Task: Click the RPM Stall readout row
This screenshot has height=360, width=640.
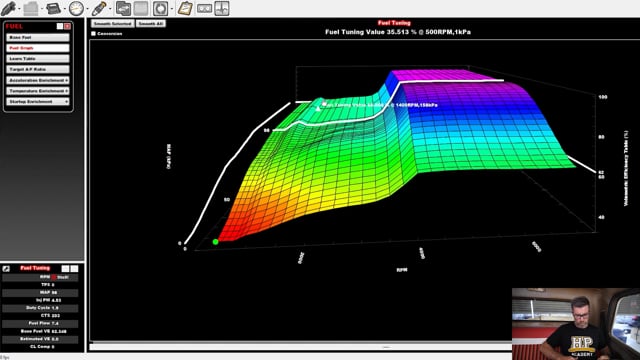Action: 40,277
